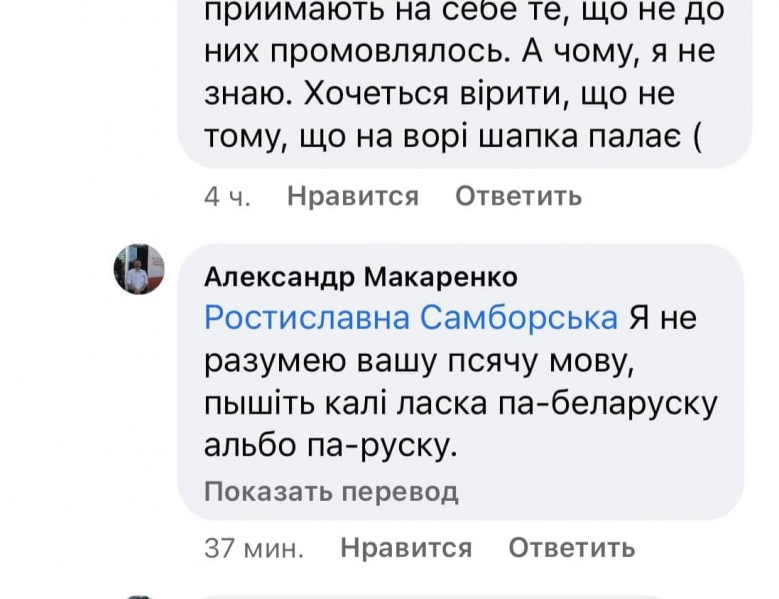Screen dimensions: 779x599
Task: Reply to the comment posted 37 мин. ago
Action: pyautogui.click(x=571, y=547)
